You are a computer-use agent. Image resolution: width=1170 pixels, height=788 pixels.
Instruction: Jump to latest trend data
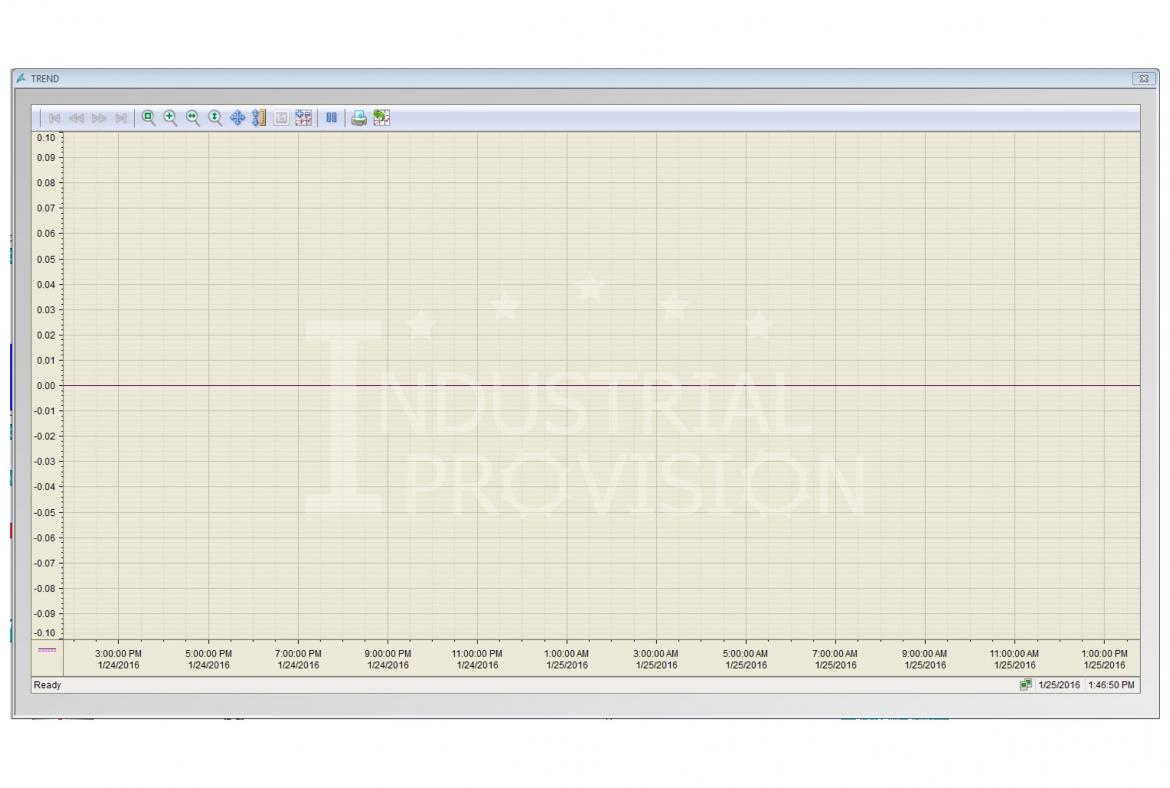coord(121,118)
